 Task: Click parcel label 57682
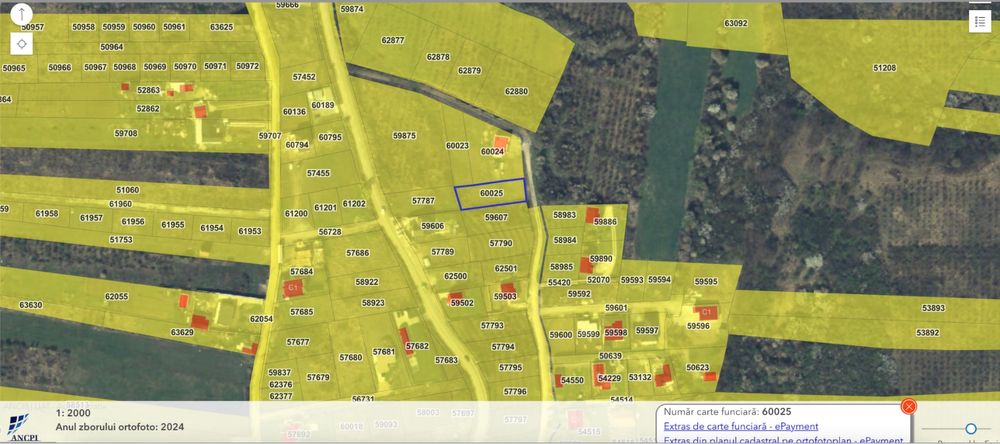417,346
